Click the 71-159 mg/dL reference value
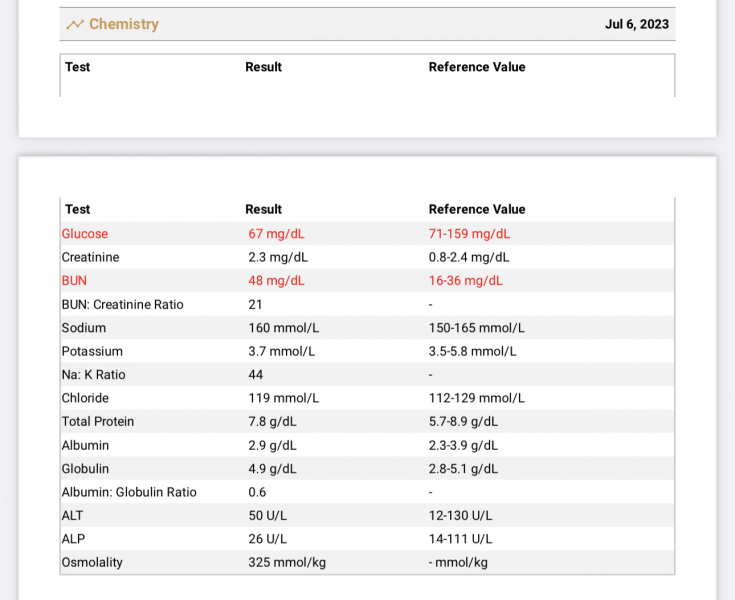The height and width of the screenshot is (600, 735). click(x=469, y=234)
